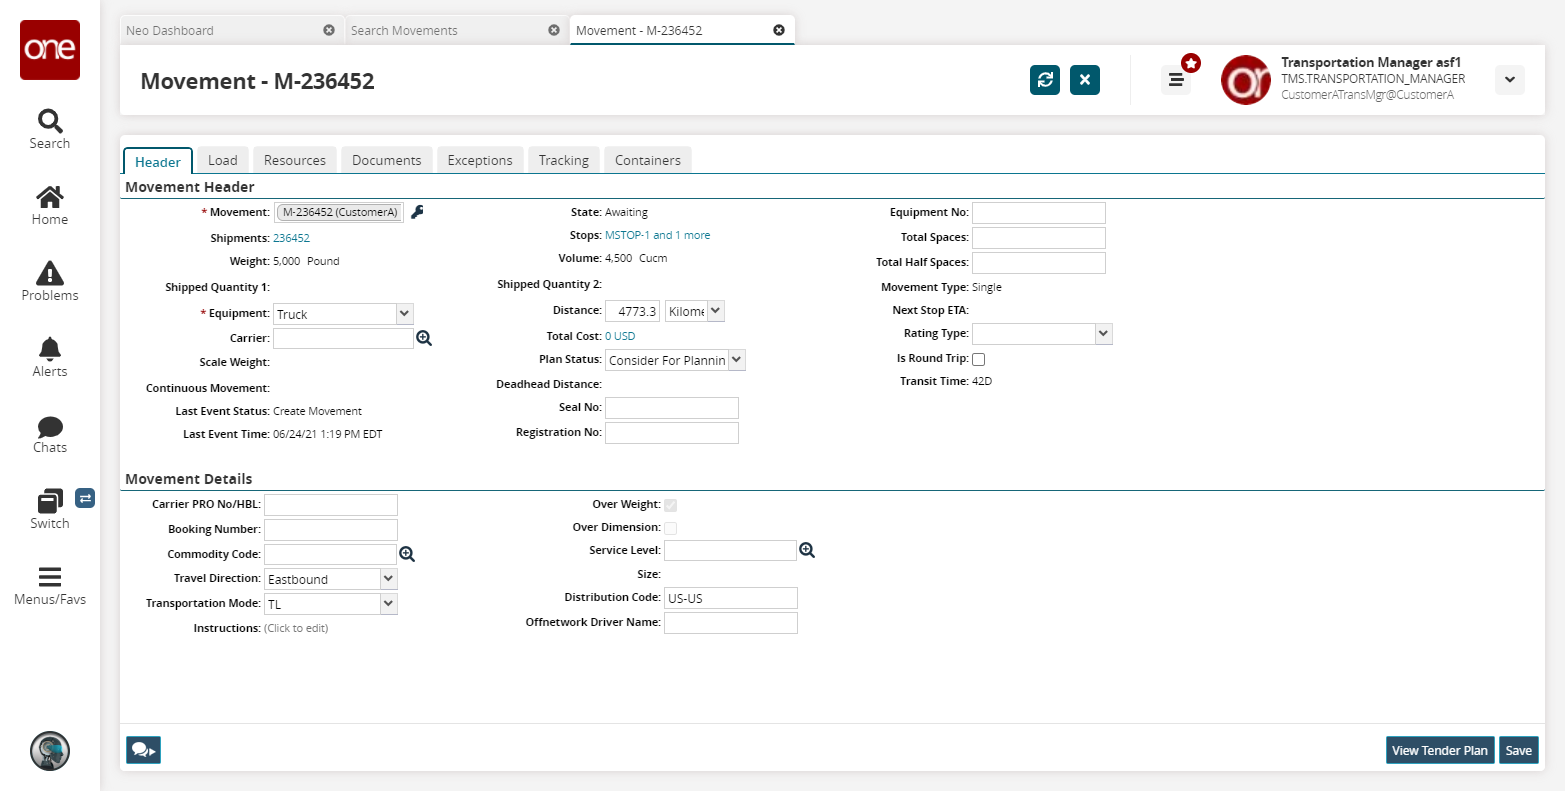
Task: Click the Seal No input field
Action: (672, 408)
